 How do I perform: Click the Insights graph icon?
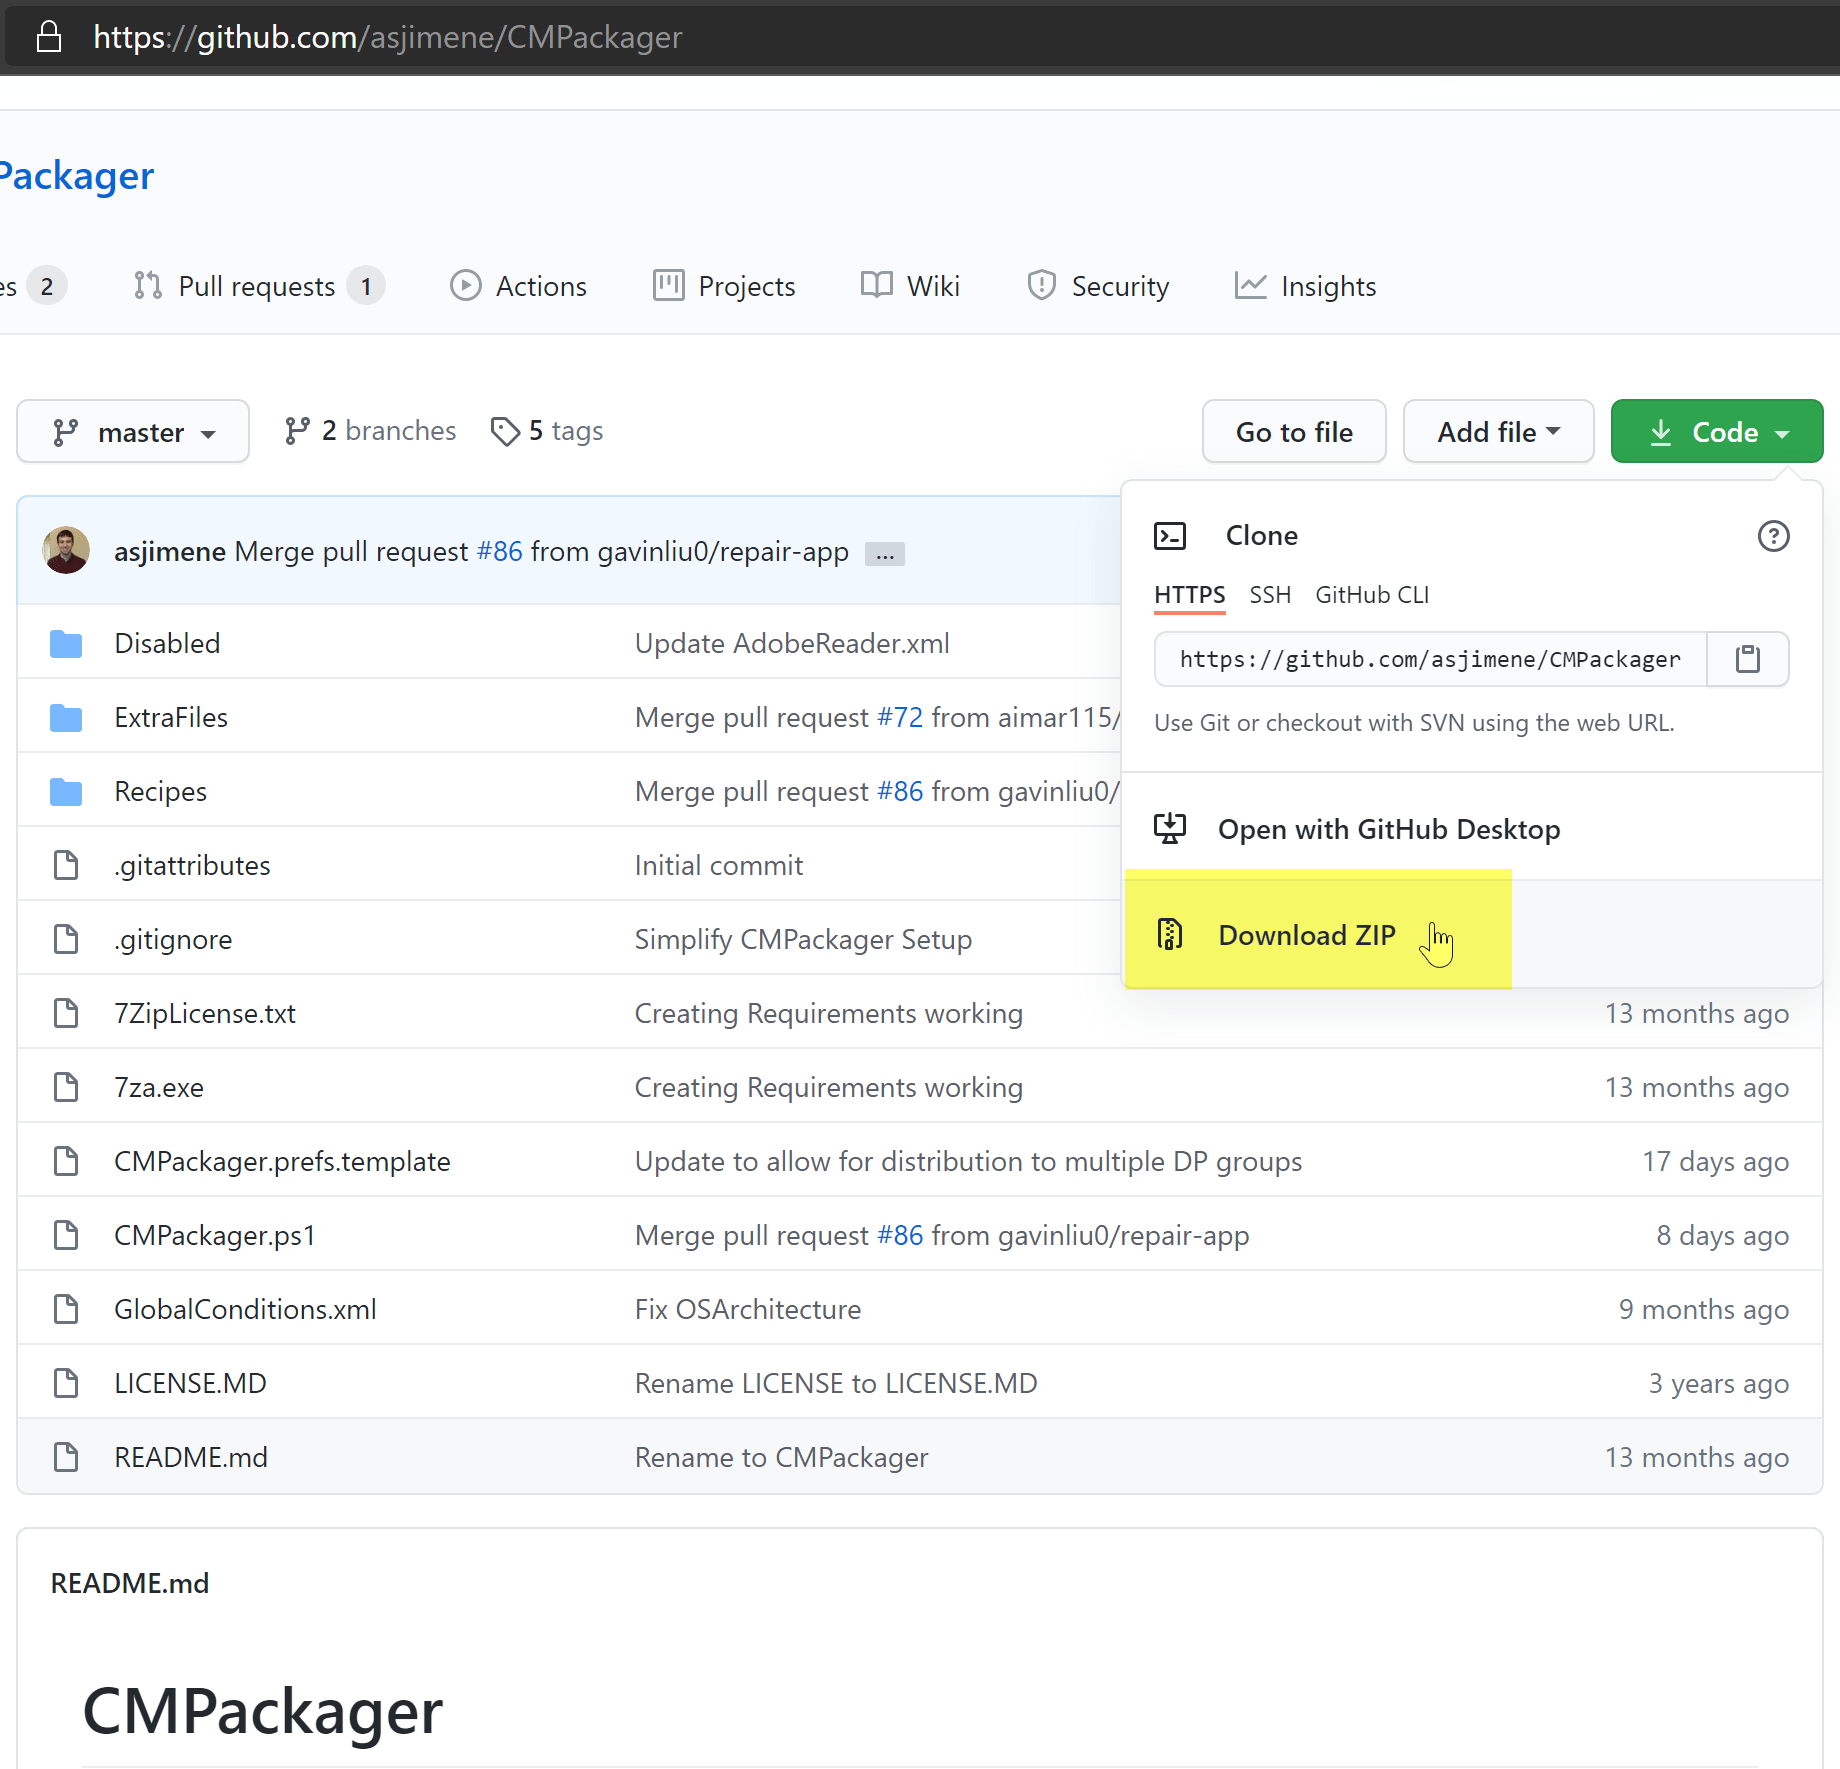(x=1251, y=286)
